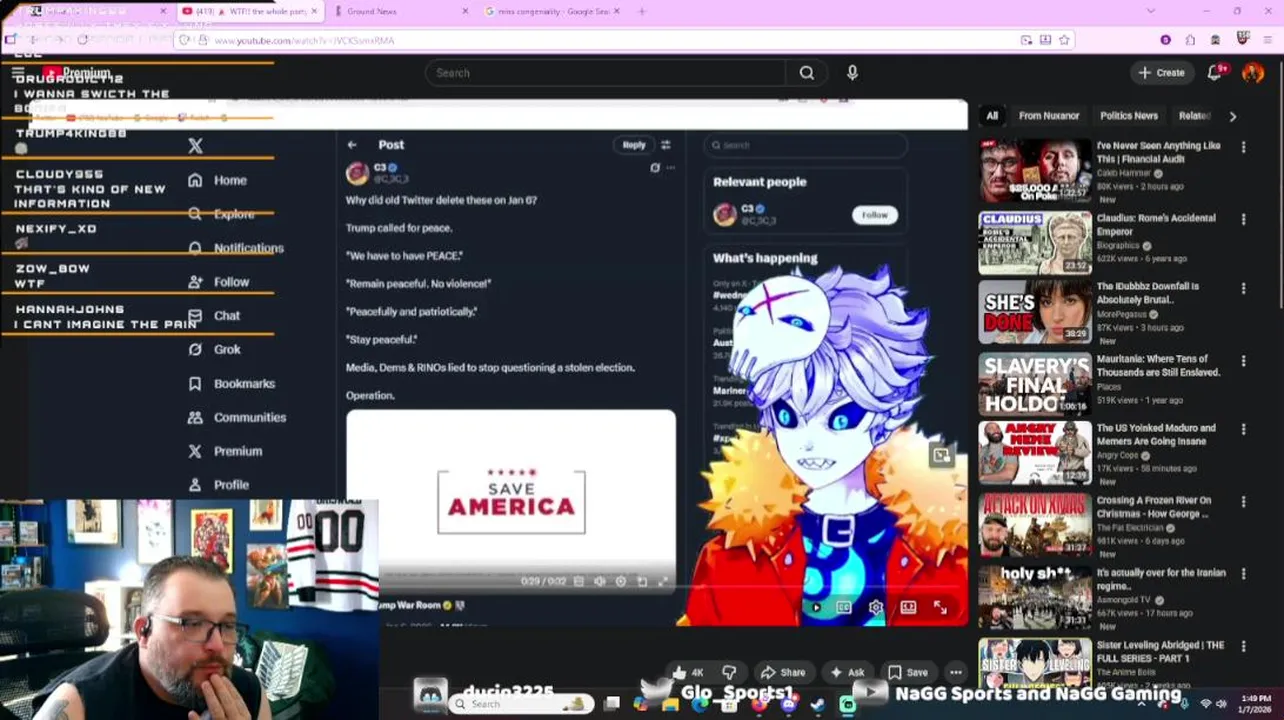Open options for iDubbbz Downfall video
The width and height of the screenshot is (1284, 720).
1243,288
